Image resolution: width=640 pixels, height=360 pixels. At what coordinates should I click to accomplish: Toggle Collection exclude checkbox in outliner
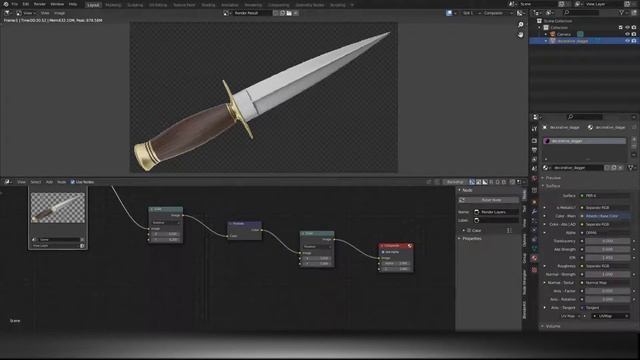click(x=620, y=28)
